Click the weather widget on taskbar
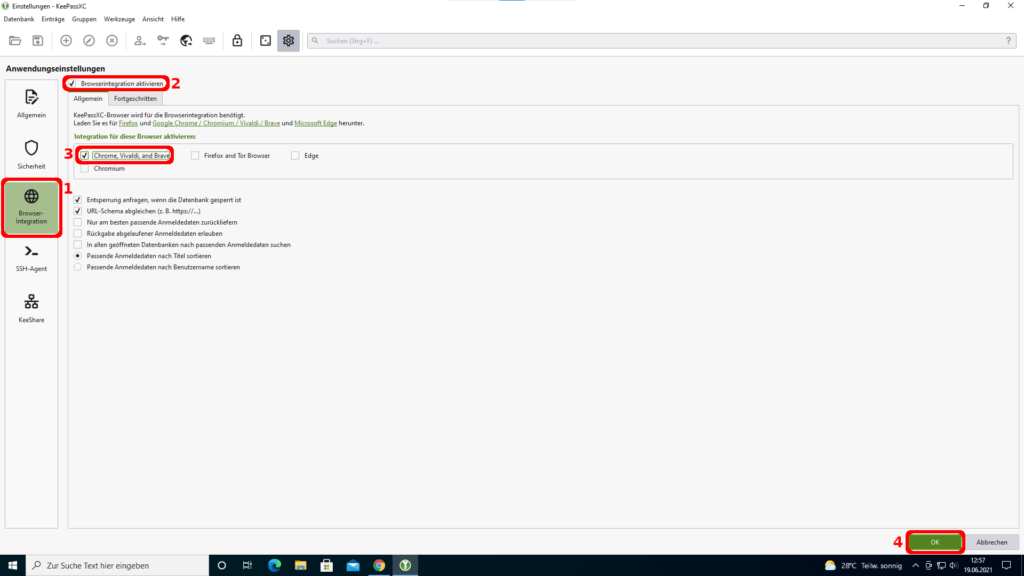Image resolution: width=1024 pixels, height=576 pixels. (863, 566)
